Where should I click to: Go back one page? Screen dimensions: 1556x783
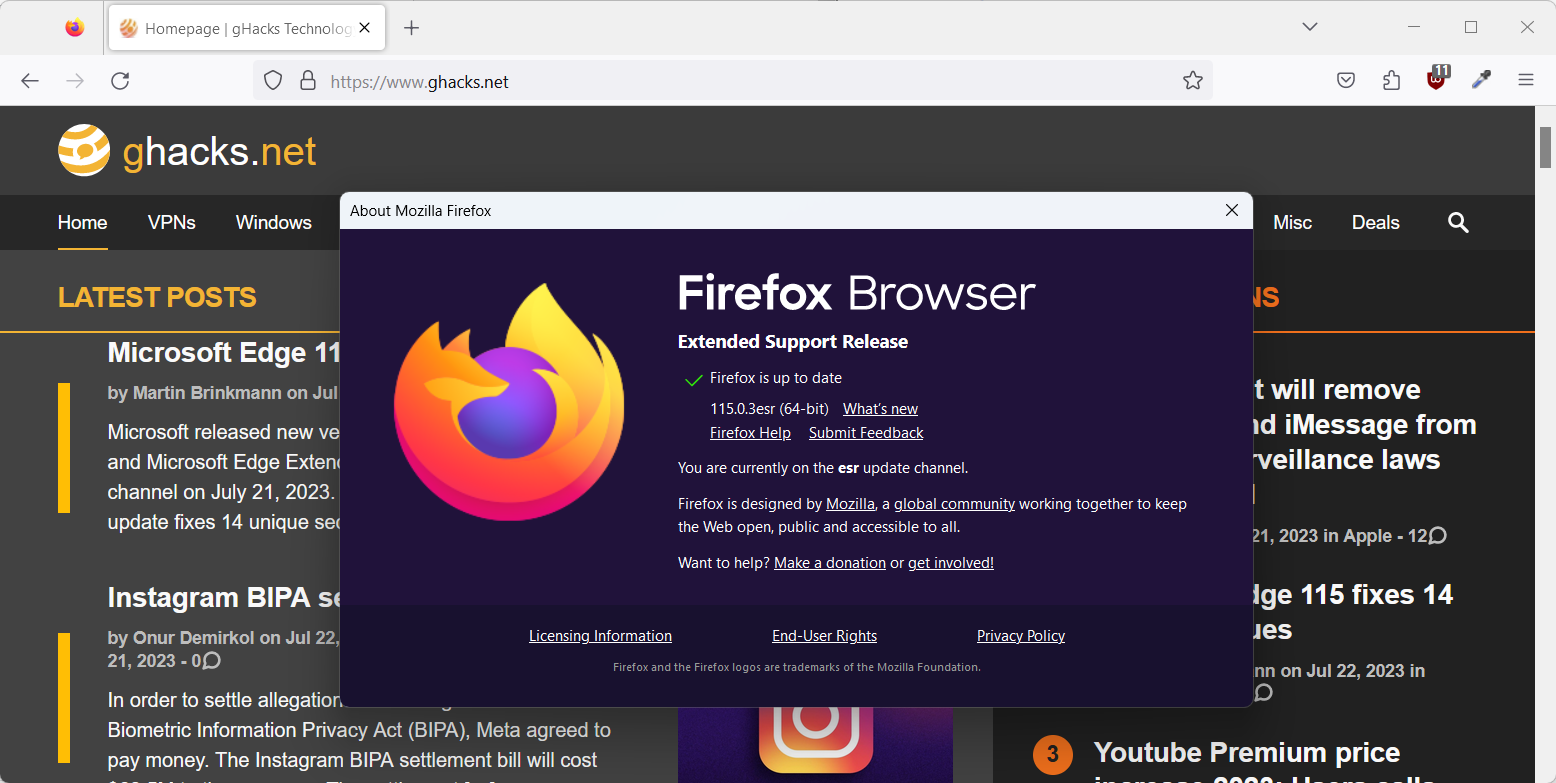point(30,81)
